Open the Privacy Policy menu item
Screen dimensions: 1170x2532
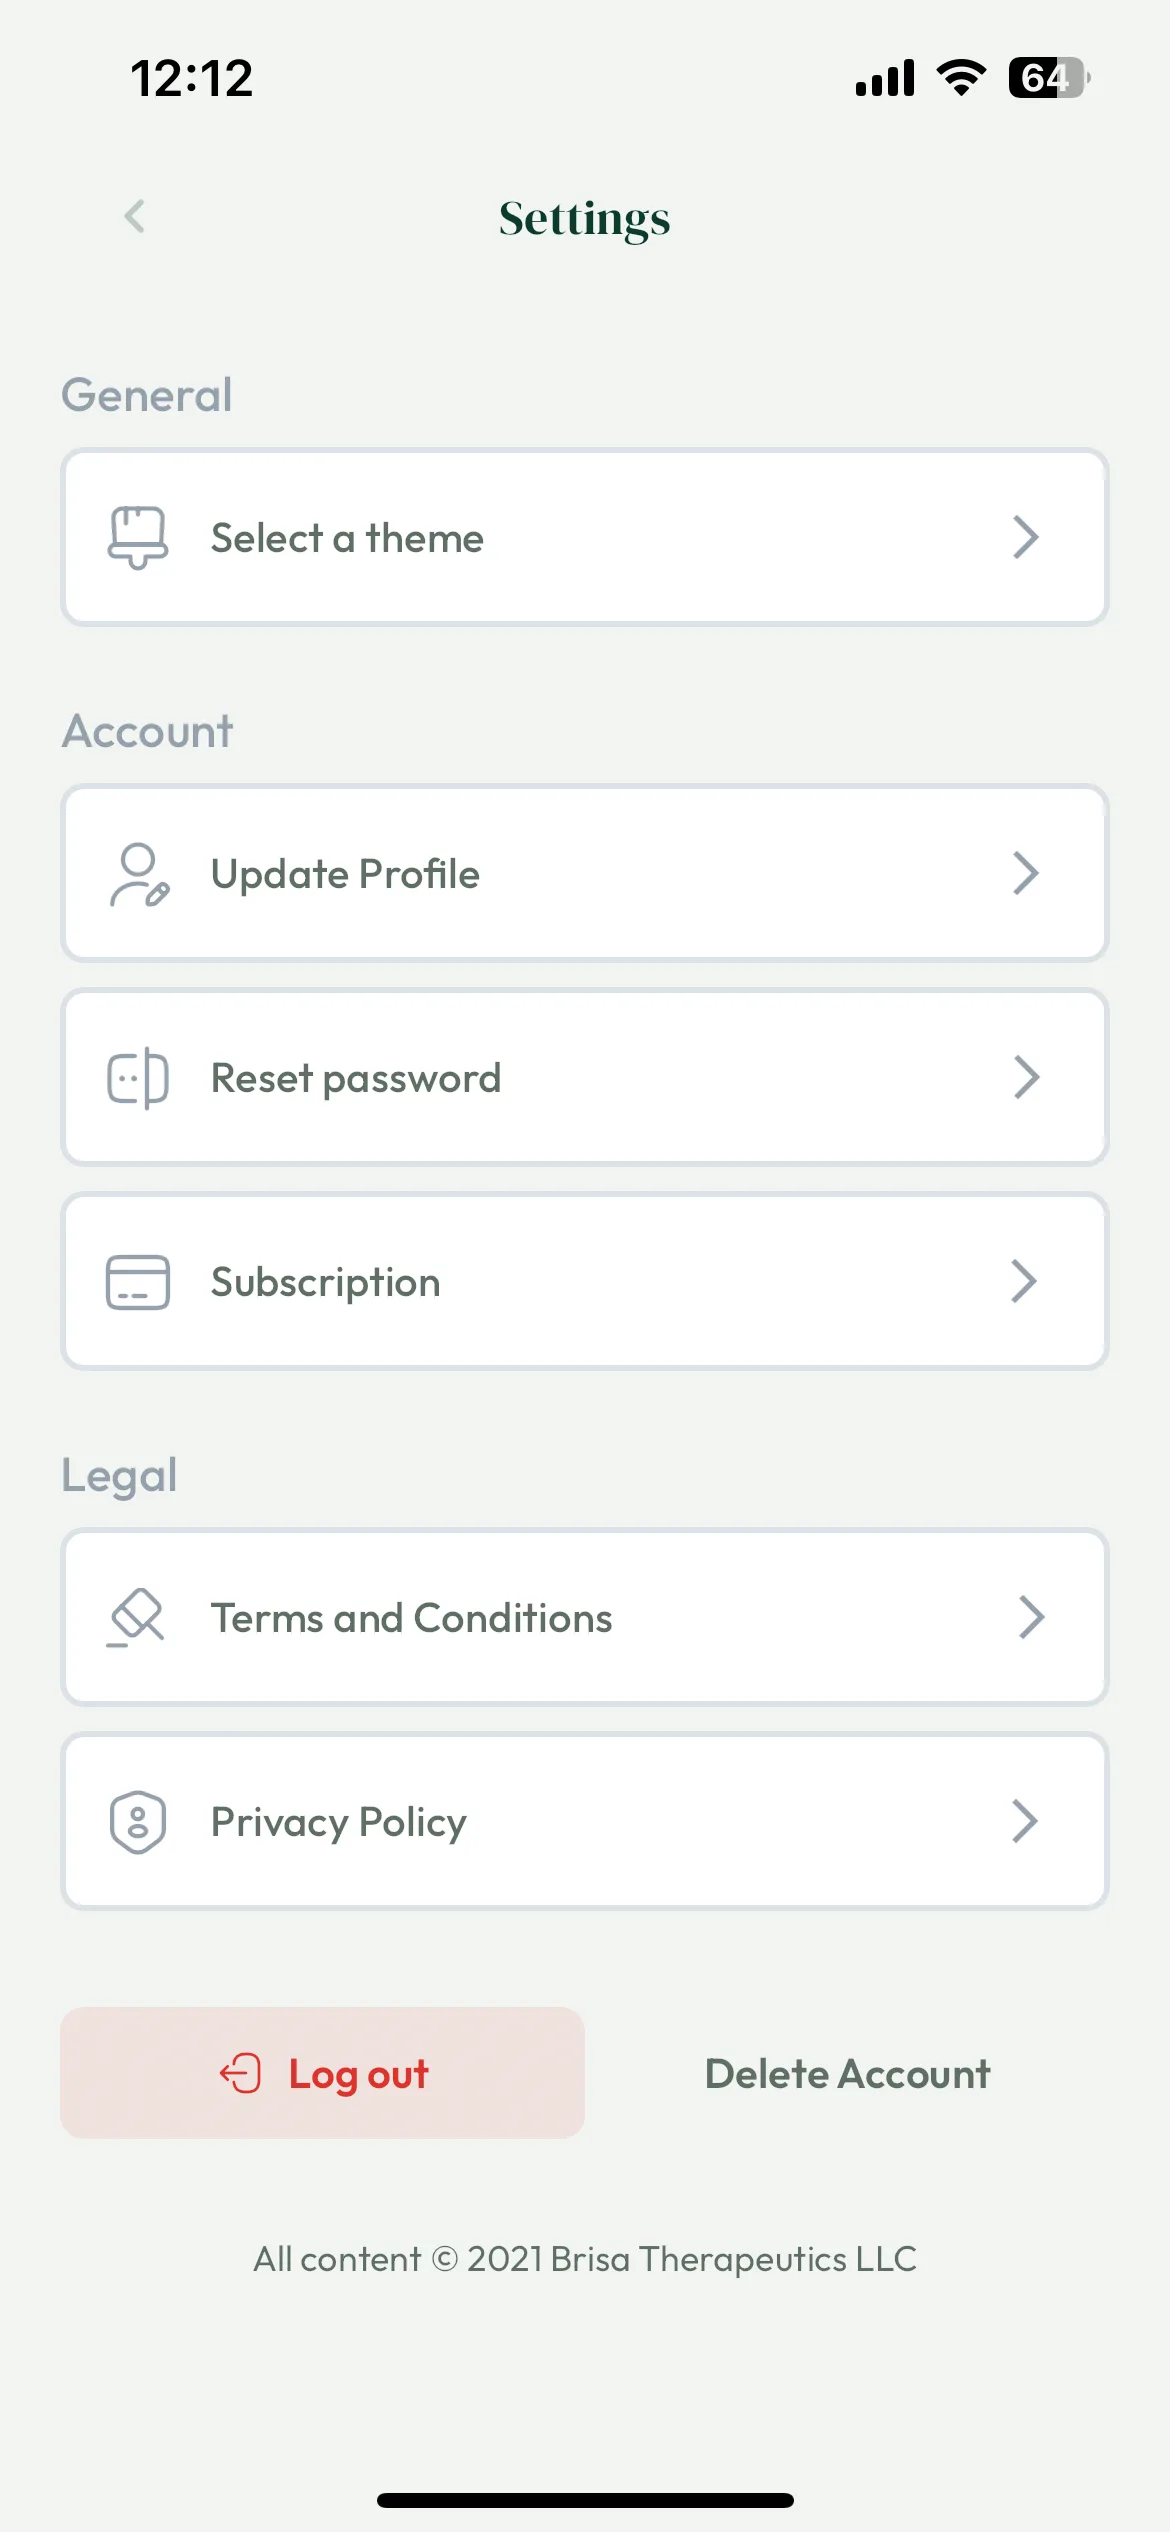[x=585, y=1822]
